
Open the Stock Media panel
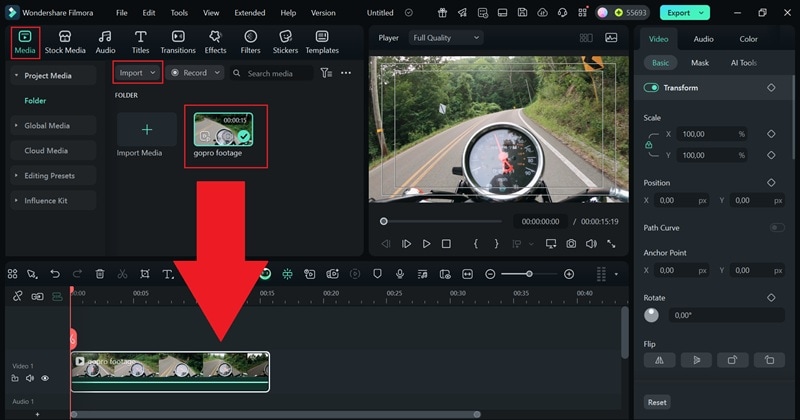click(65, 42)
